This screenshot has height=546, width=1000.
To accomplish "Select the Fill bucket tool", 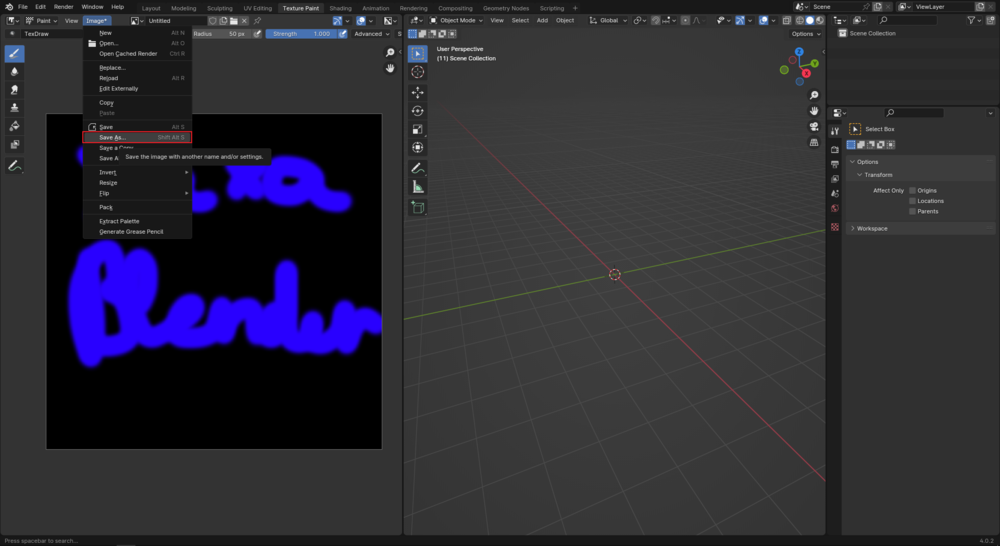I will [15, 126].
